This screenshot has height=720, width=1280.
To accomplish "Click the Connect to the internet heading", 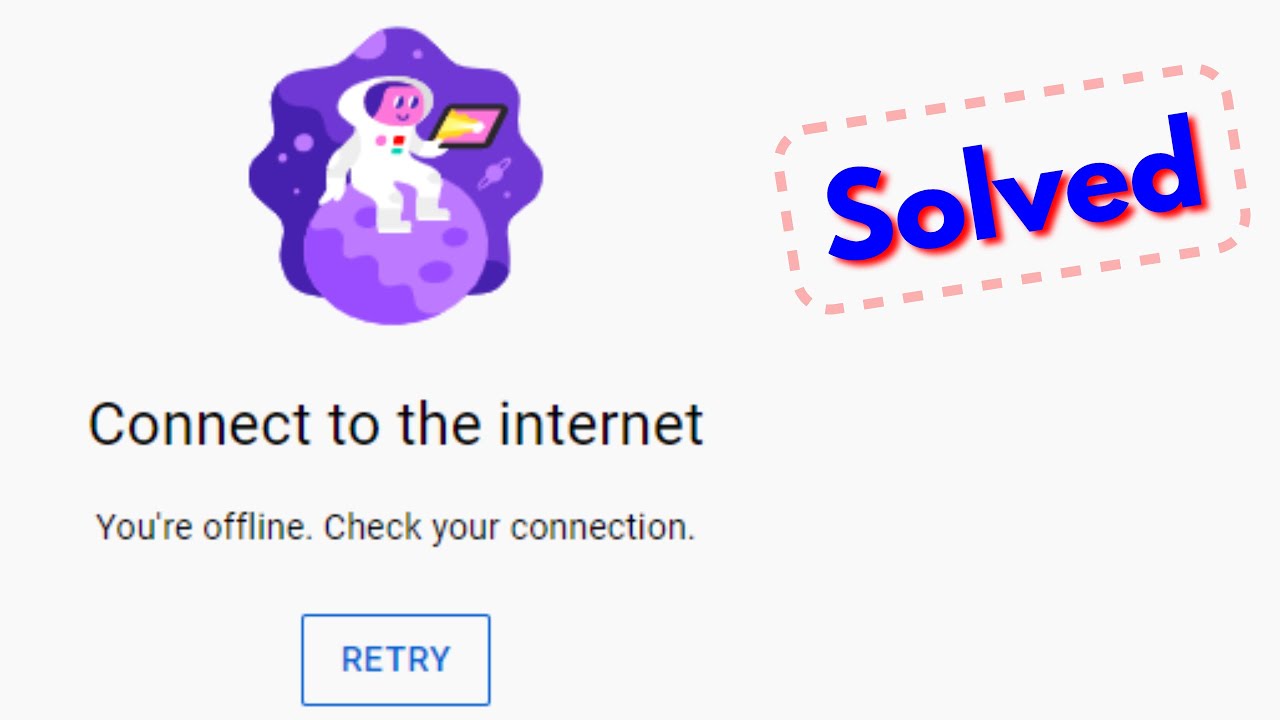I will 396,426.
